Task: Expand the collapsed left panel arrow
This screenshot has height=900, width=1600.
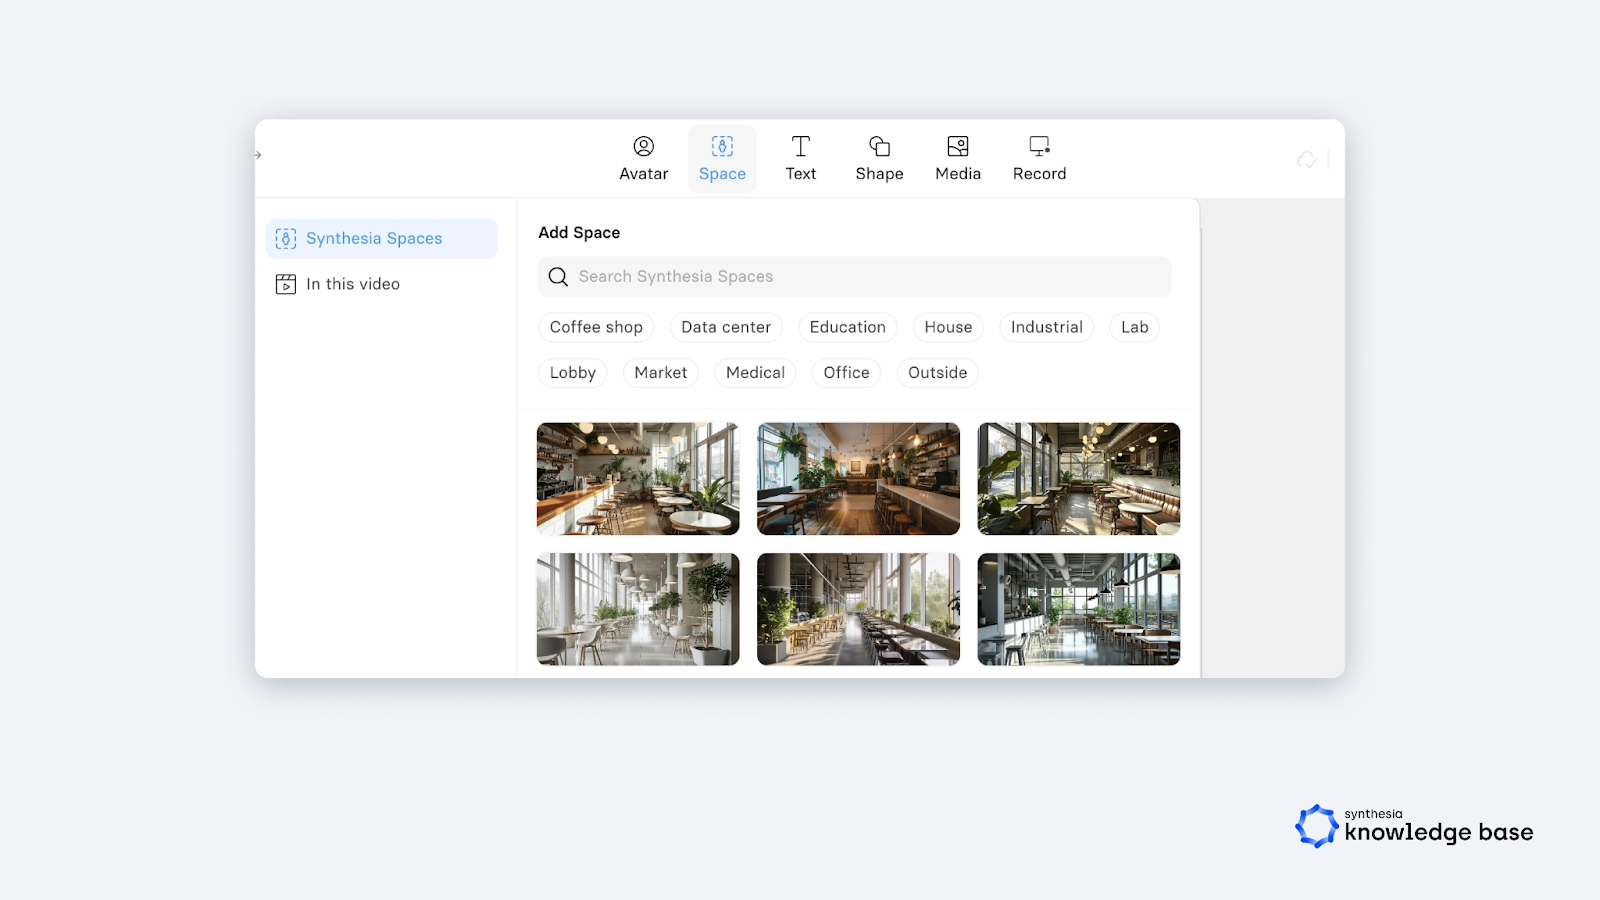Action: (x=258, y=155)
